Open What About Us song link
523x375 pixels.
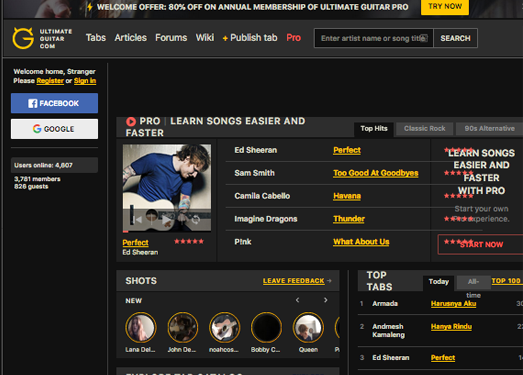[361, 242]
